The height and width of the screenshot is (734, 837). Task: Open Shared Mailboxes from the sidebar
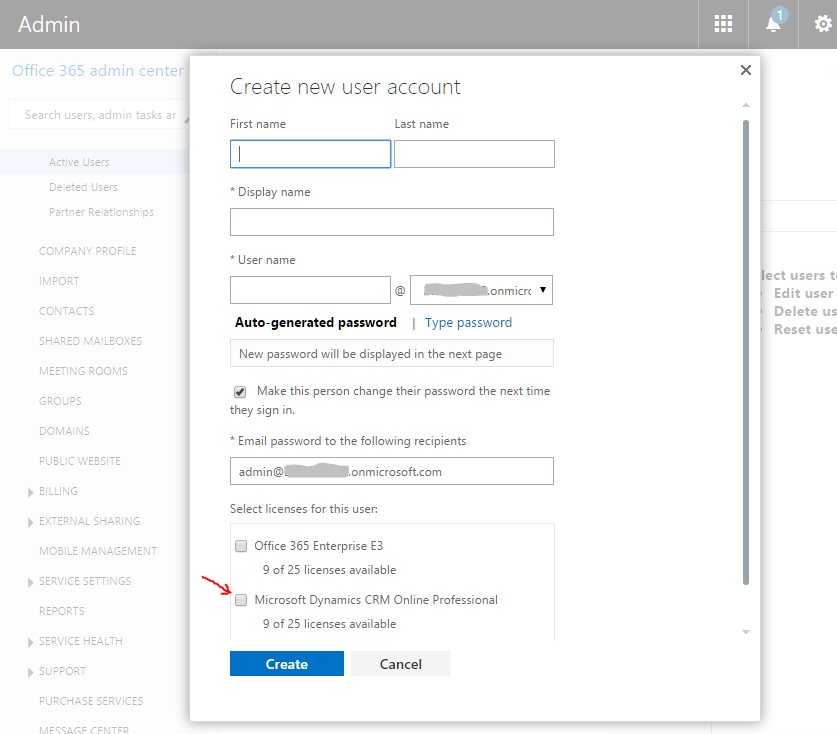tap(90, 341)
